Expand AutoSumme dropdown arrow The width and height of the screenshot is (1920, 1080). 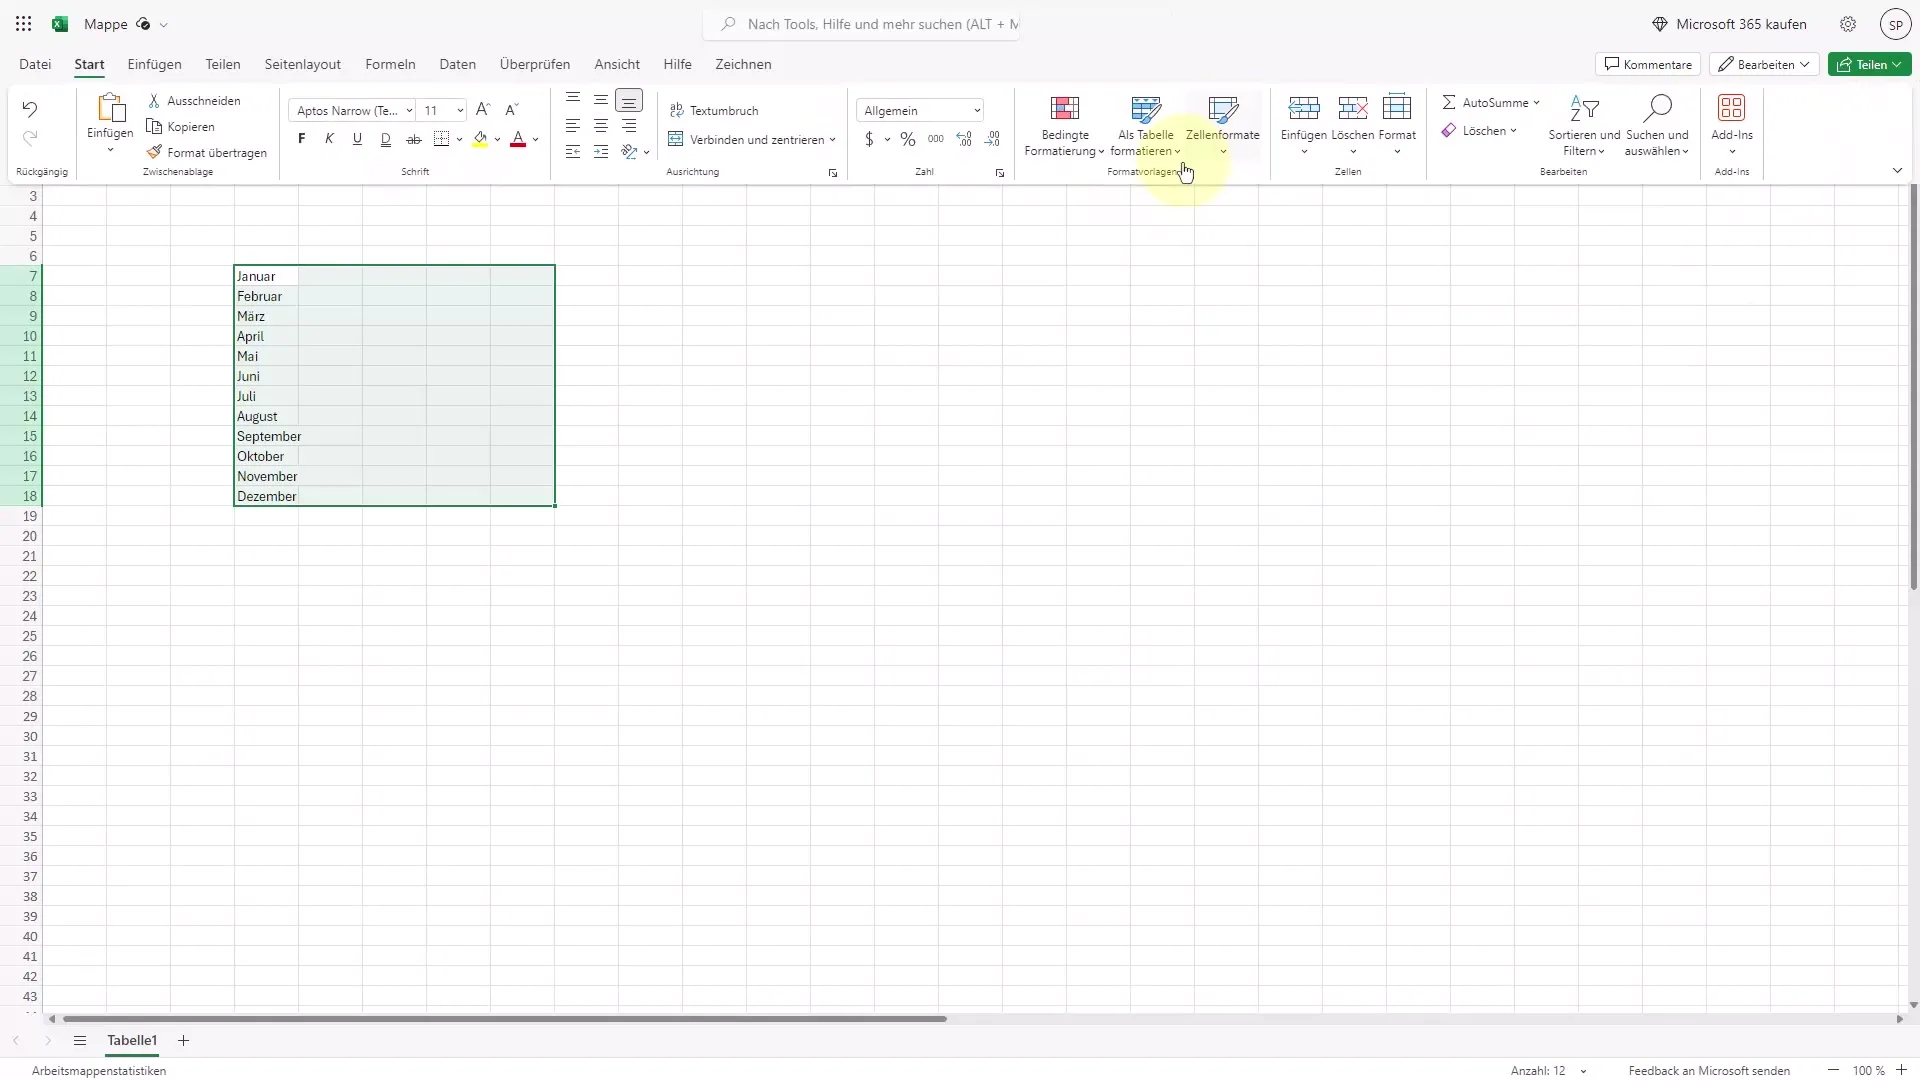1536,103
